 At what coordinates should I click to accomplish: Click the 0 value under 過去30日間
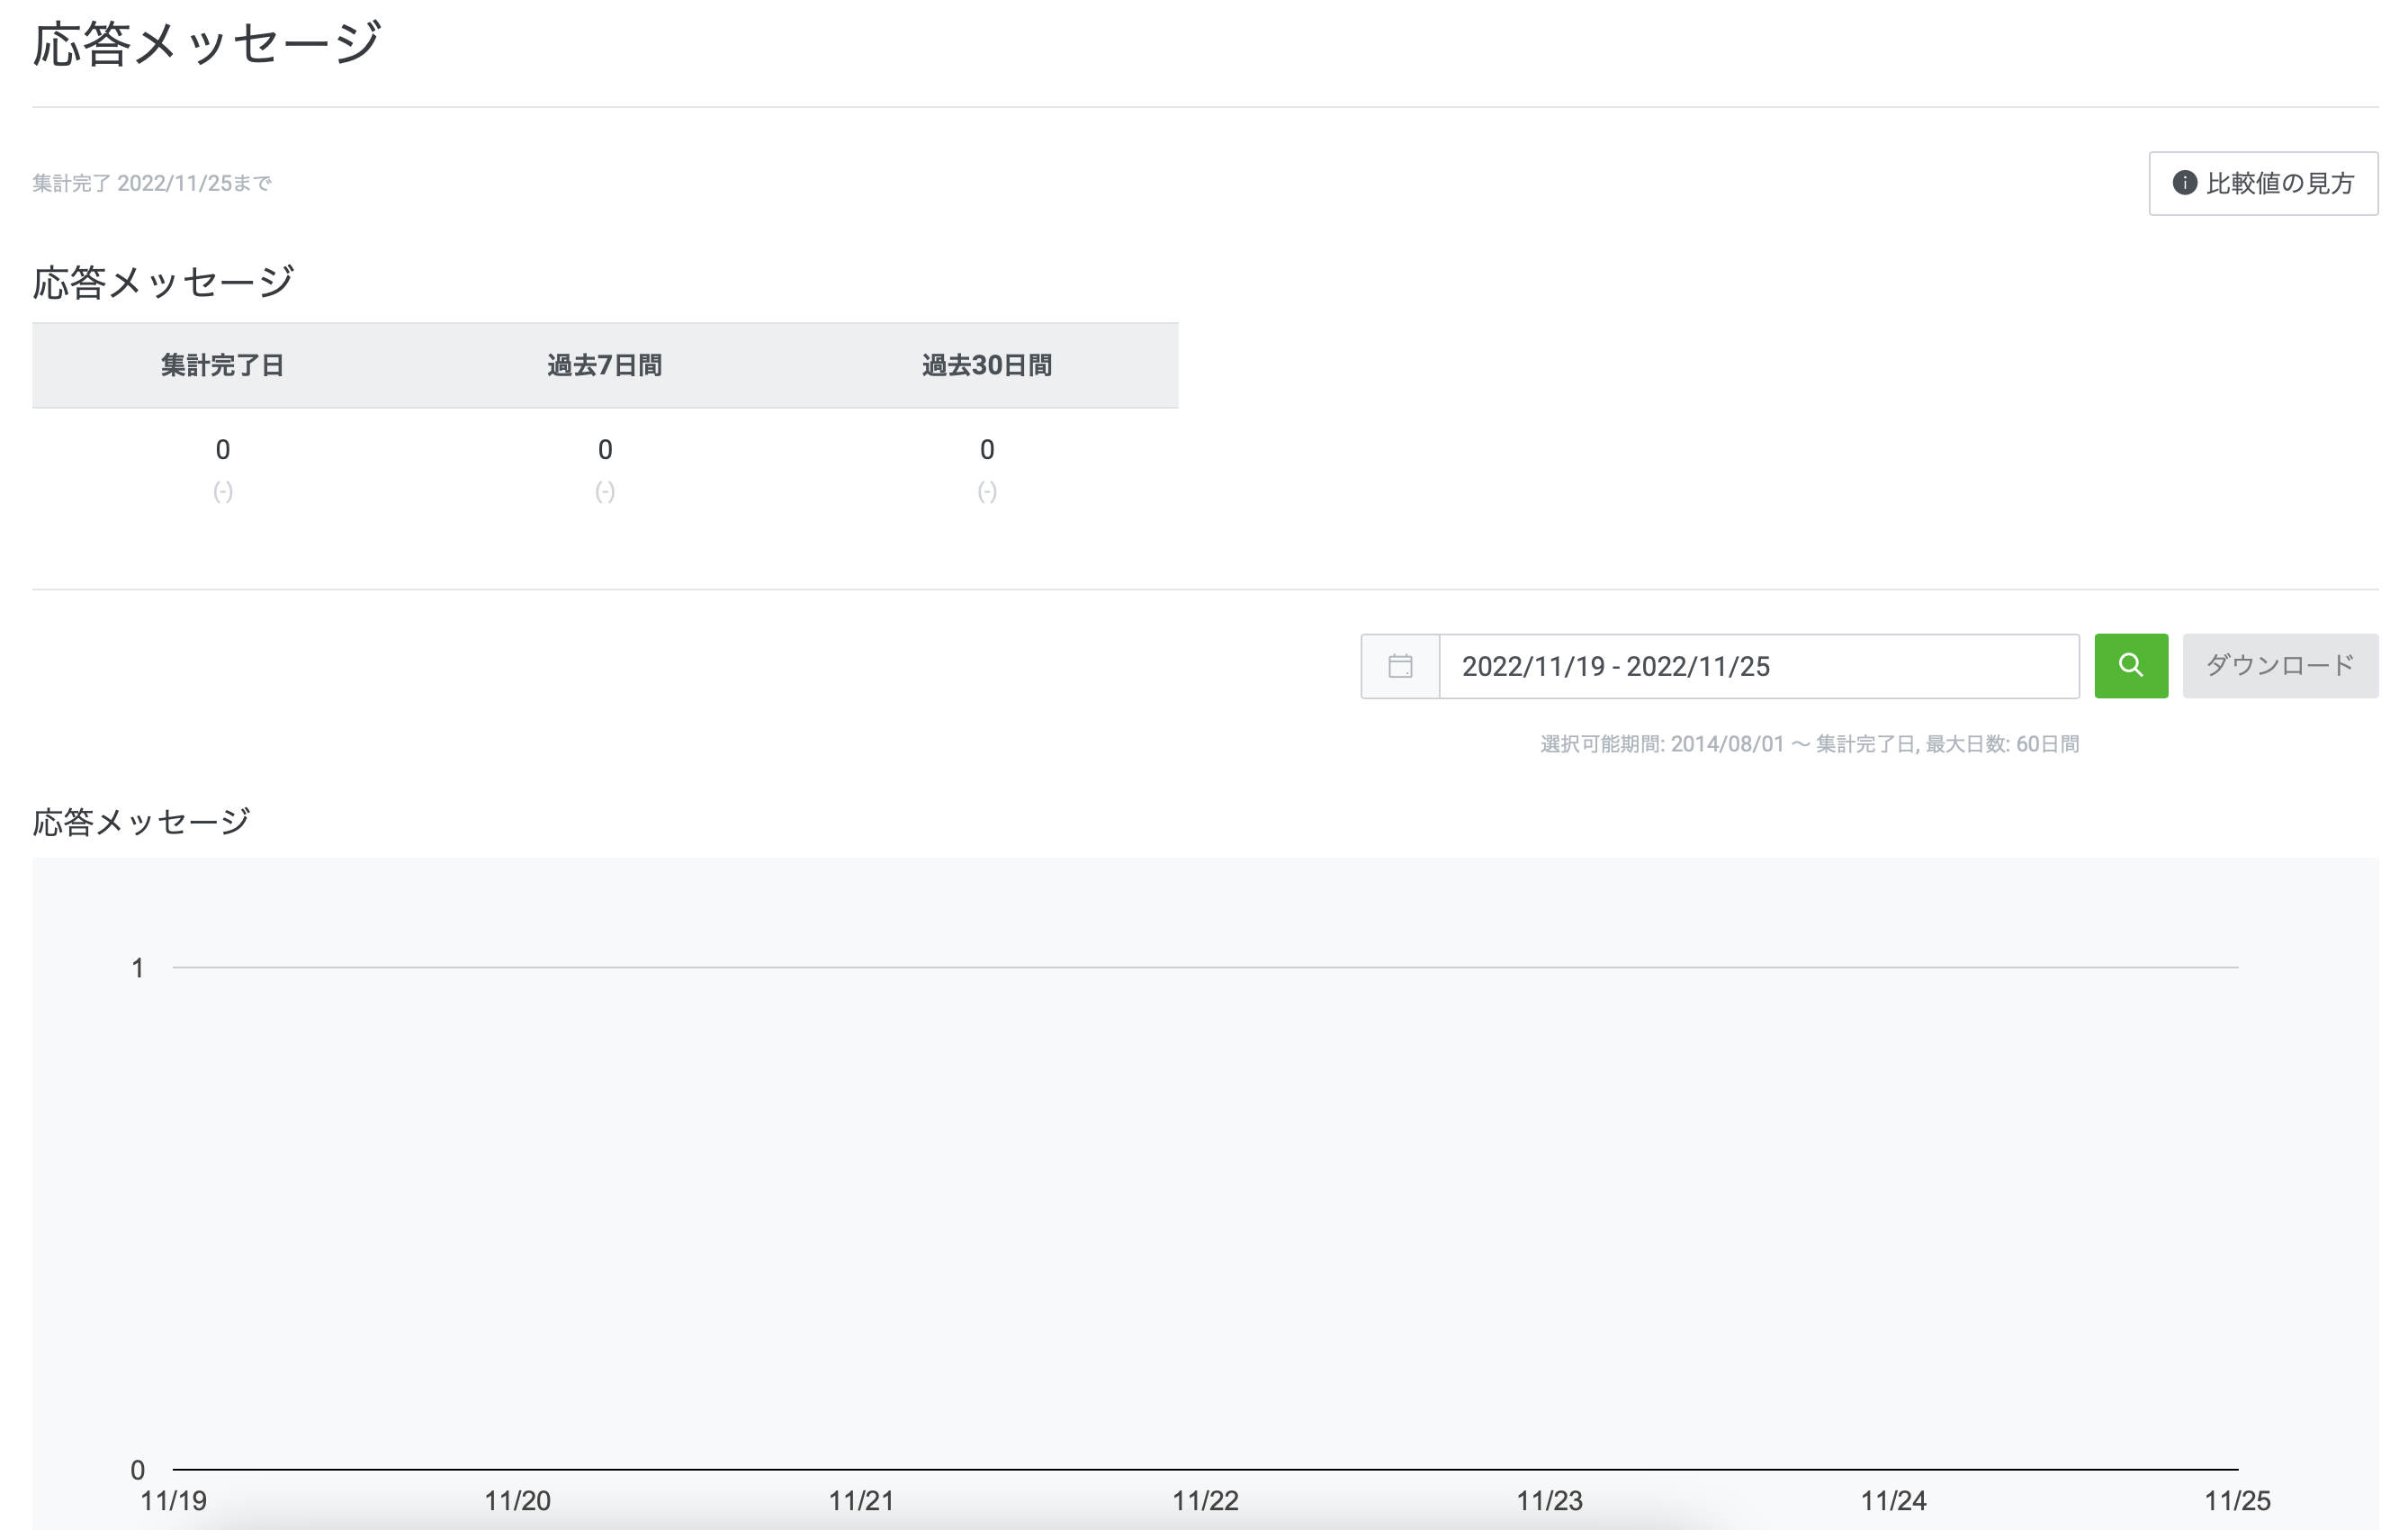coord(987,450)
